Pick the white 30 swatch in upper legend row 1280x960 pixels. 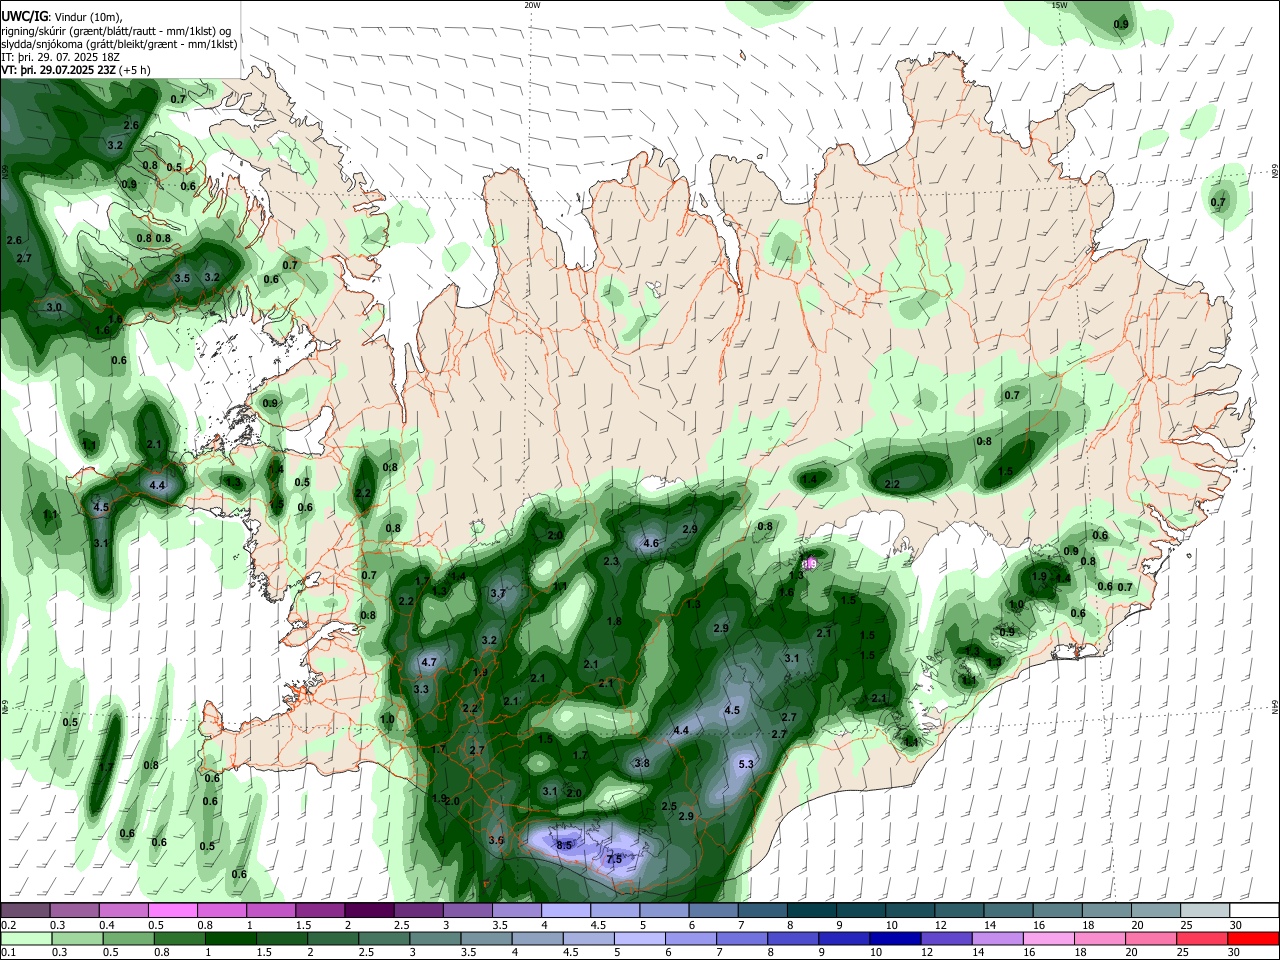tap(1254, 910)
